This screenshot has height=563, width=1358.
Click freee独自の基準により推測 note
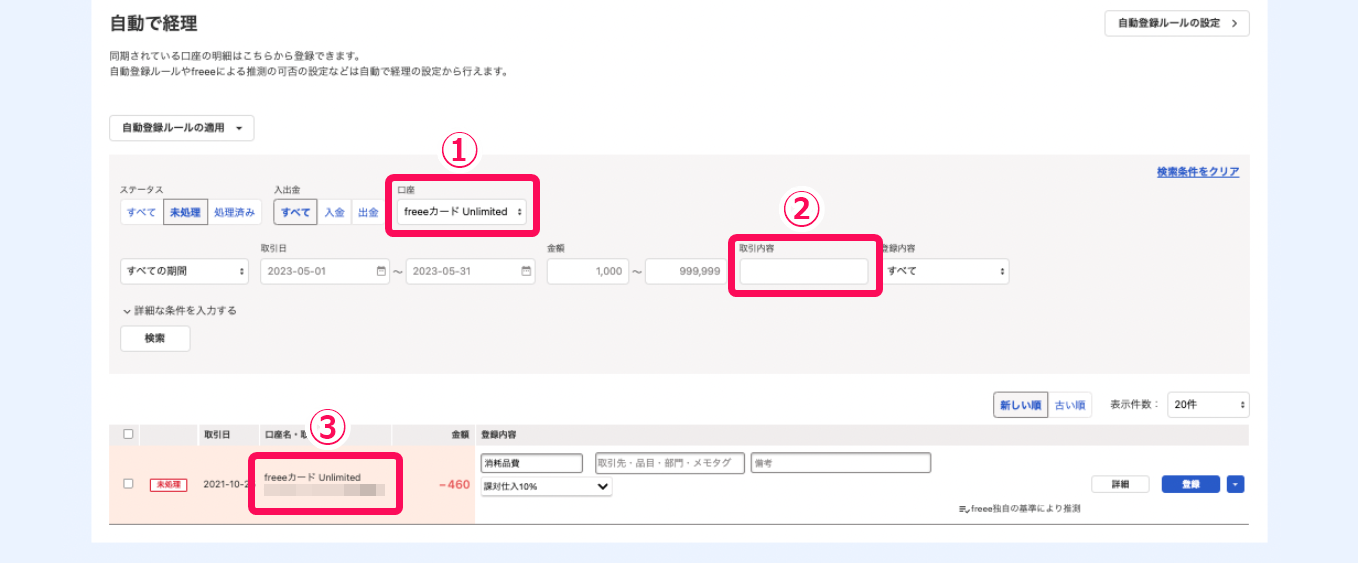pos(1019,508)
